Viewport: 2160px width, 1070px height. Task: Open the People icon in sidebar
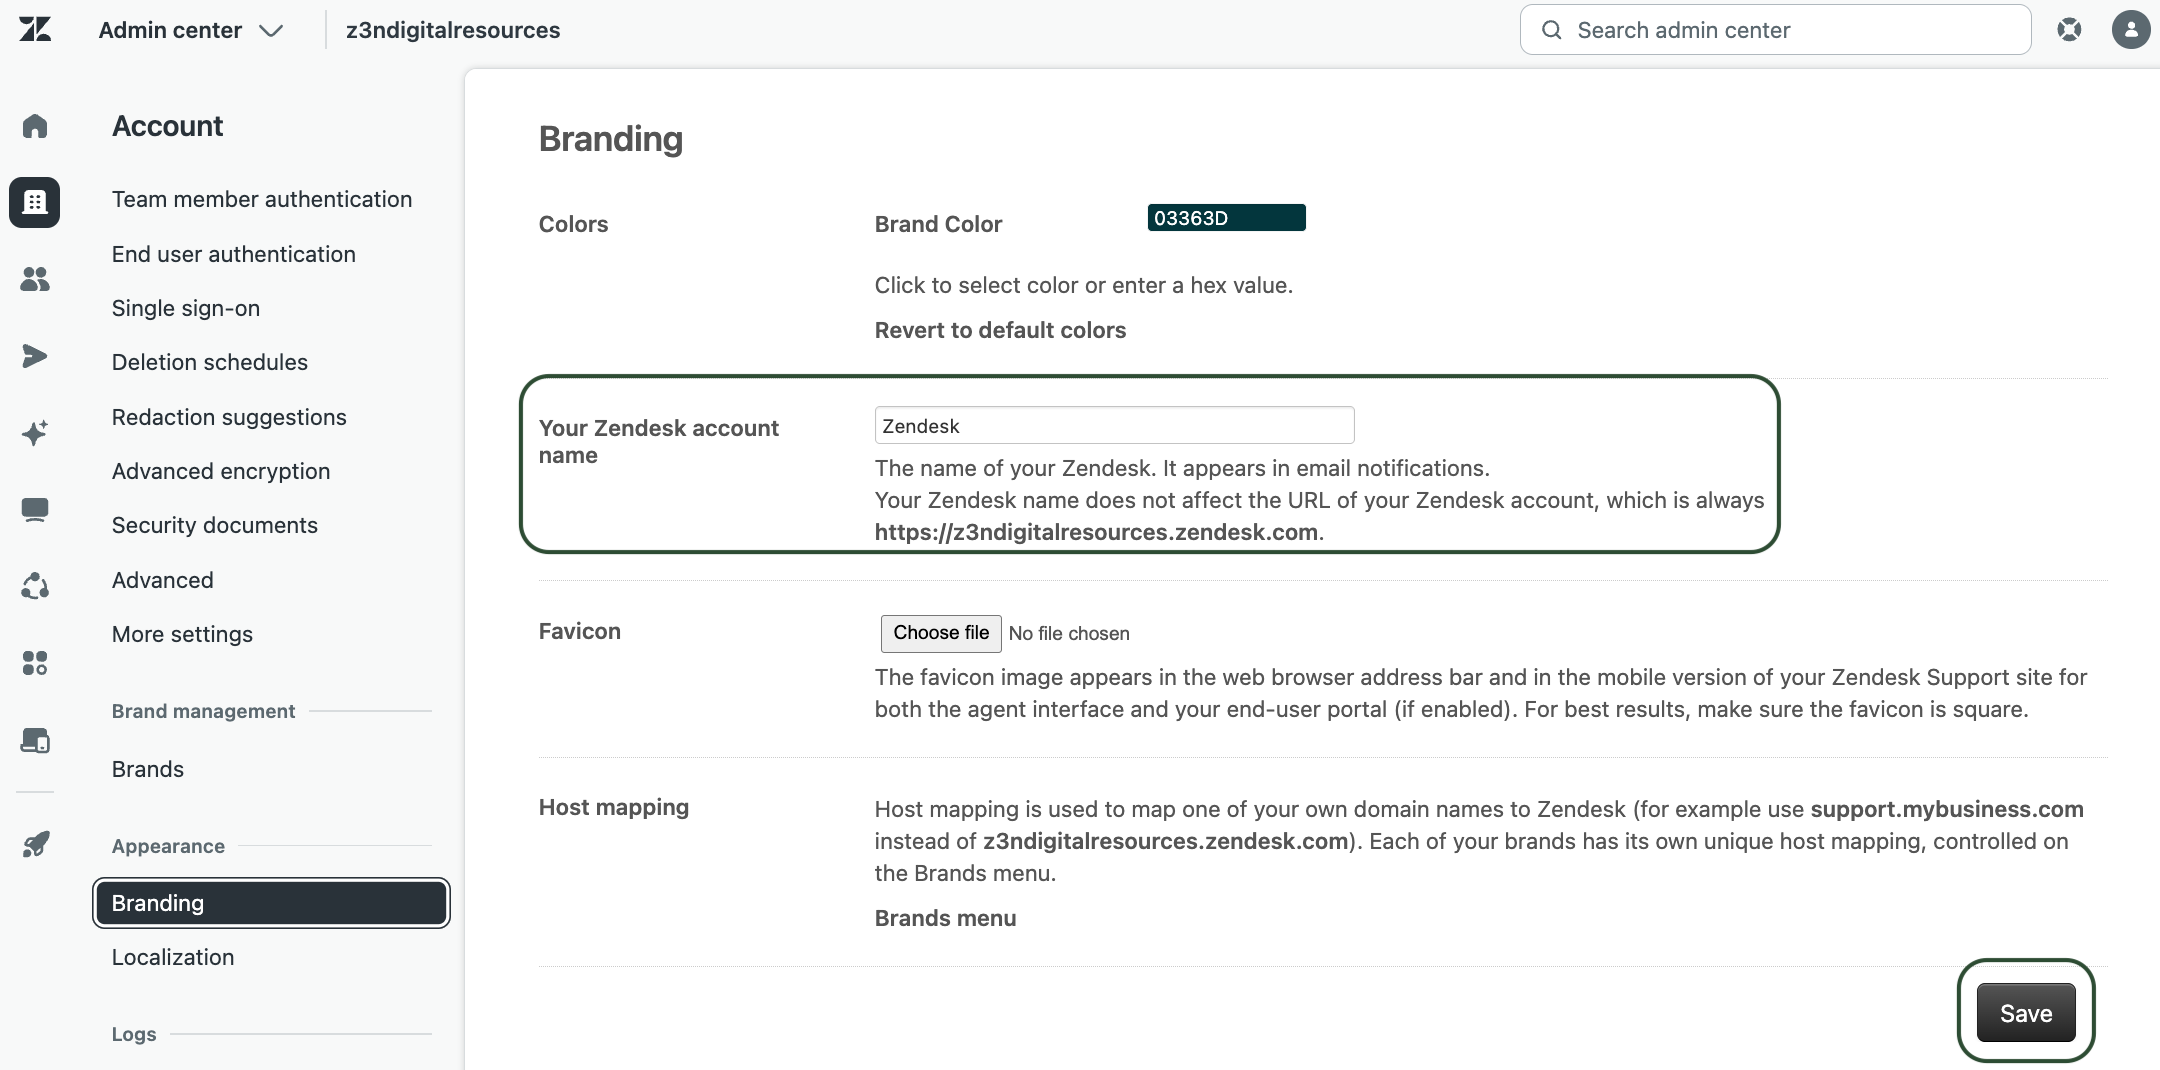35,279
